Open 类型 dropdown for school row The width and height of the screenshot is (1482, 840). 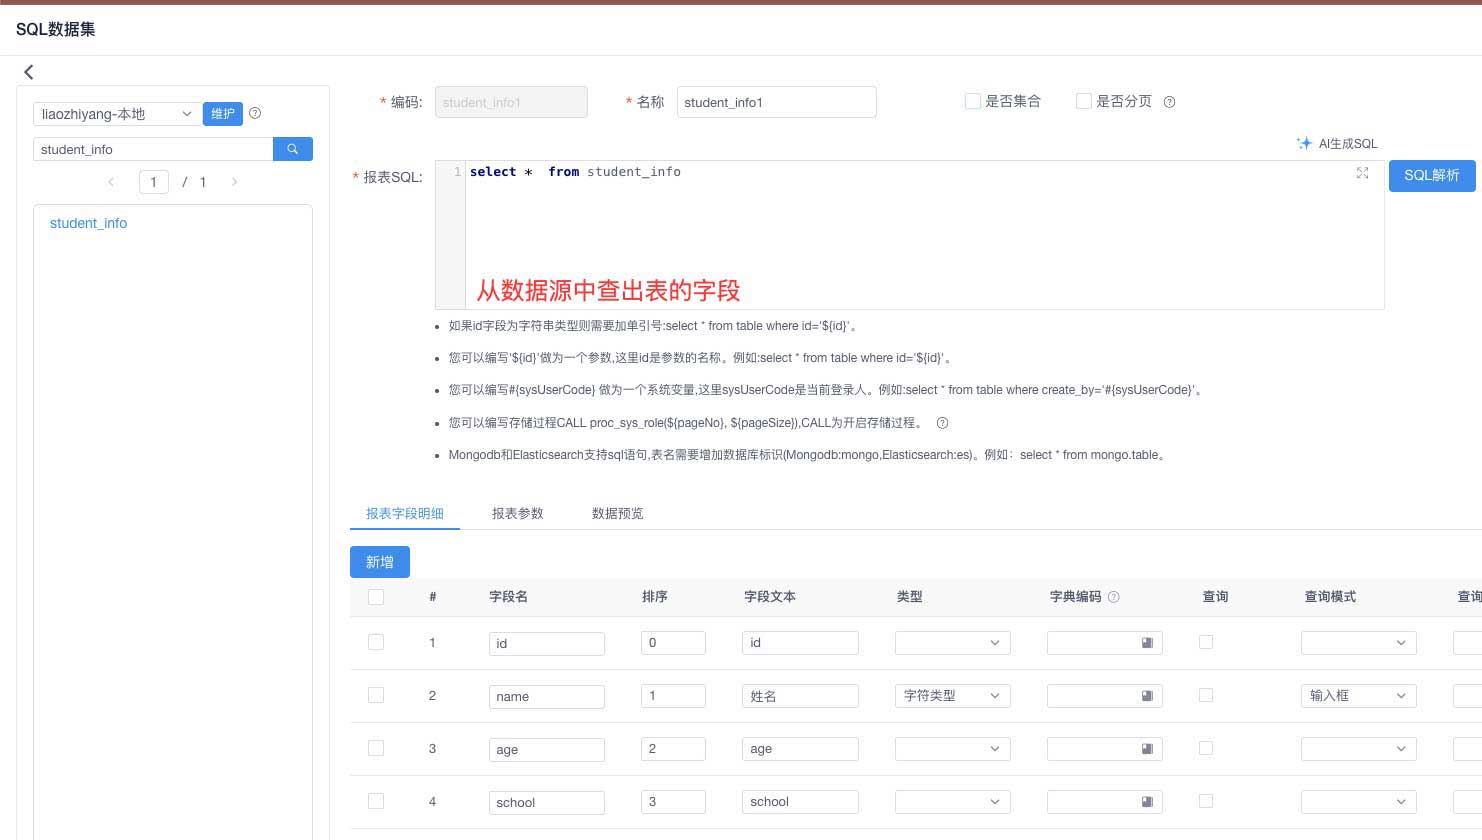tap(953, 802)
